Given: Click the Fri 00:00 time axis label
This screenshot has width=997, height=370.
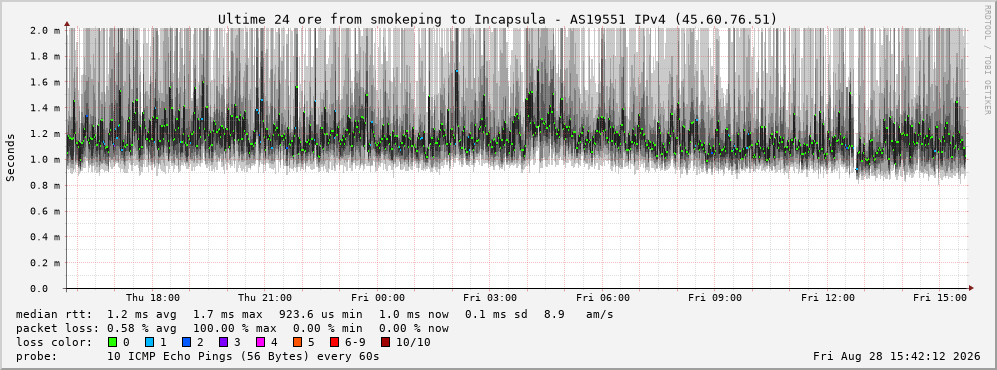Looking at the screenshot, I should pos(378,298).
